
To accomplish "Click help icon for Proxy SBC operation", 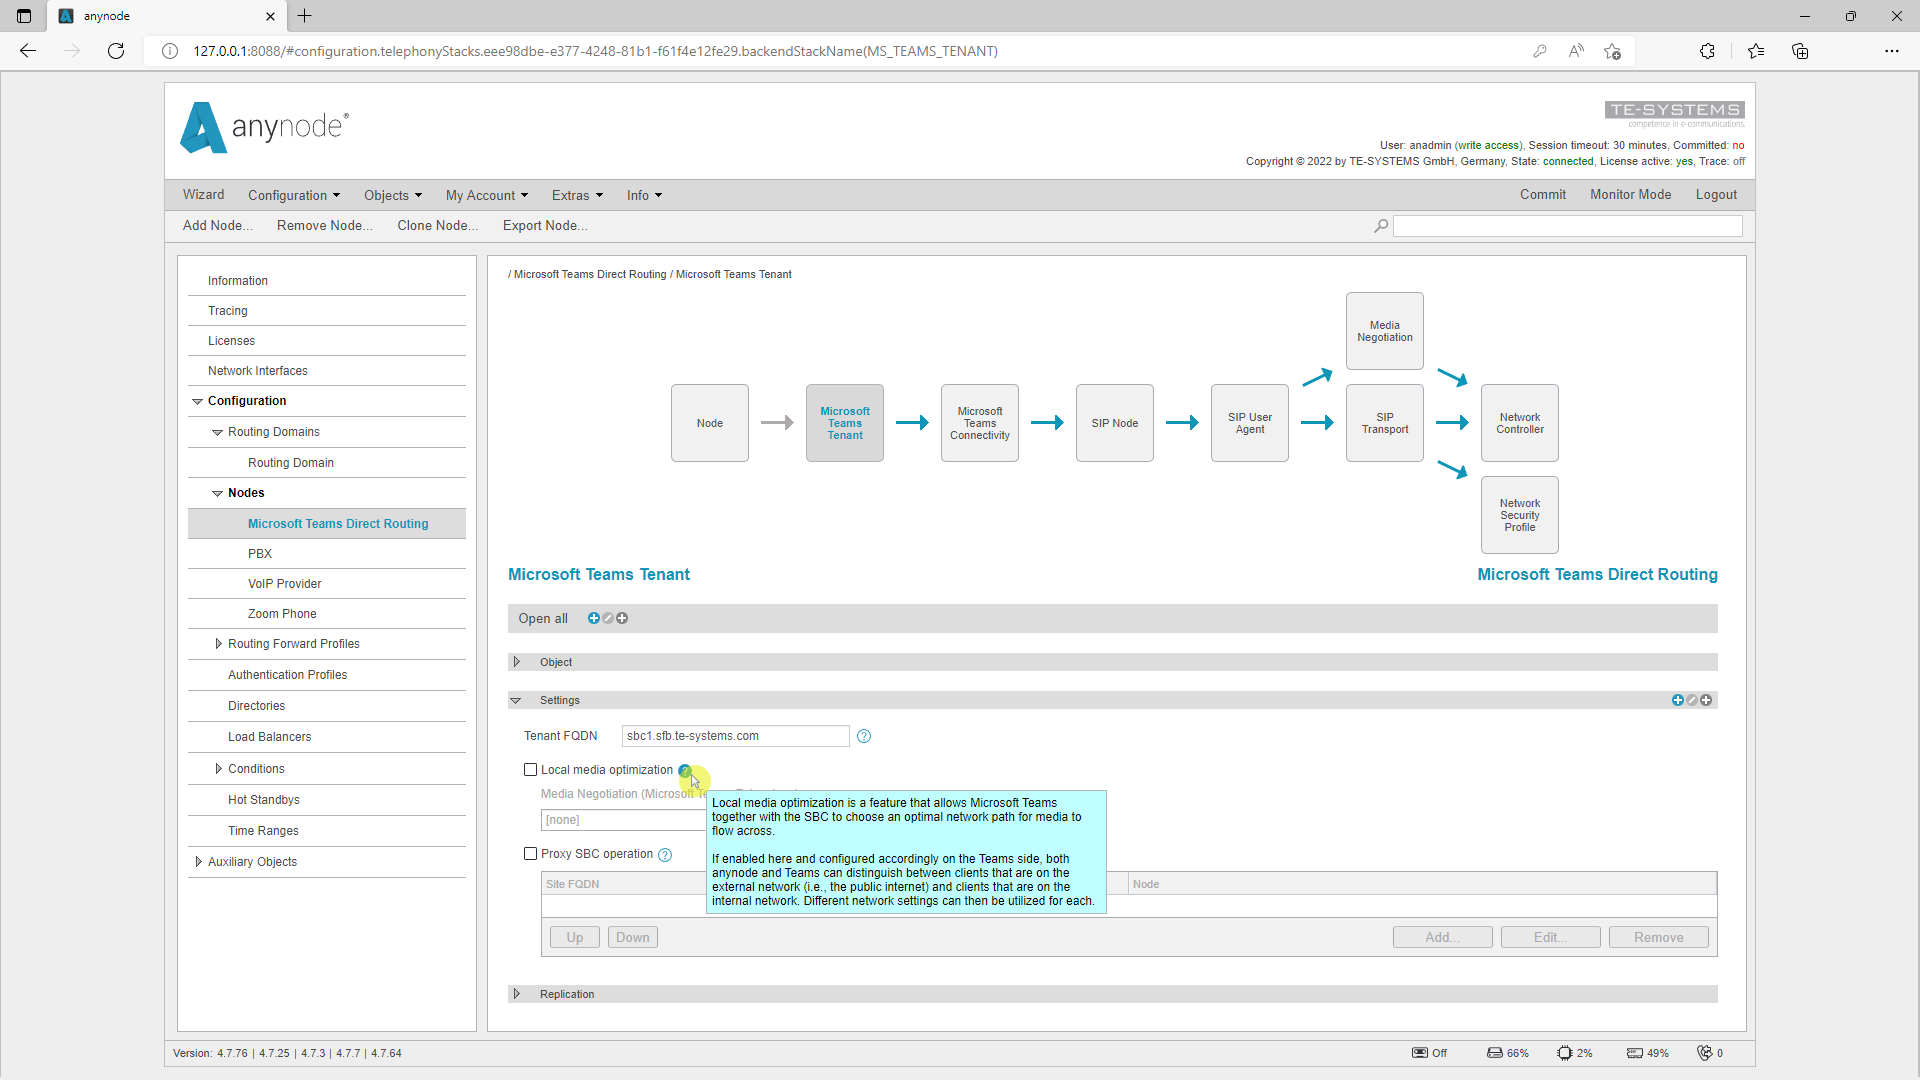I will point(665,855).
